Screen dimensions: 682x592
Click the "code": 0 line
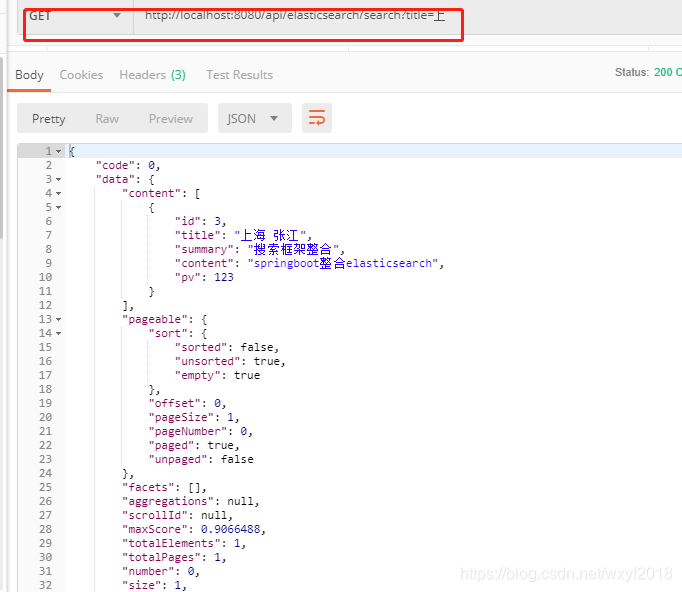128,165
